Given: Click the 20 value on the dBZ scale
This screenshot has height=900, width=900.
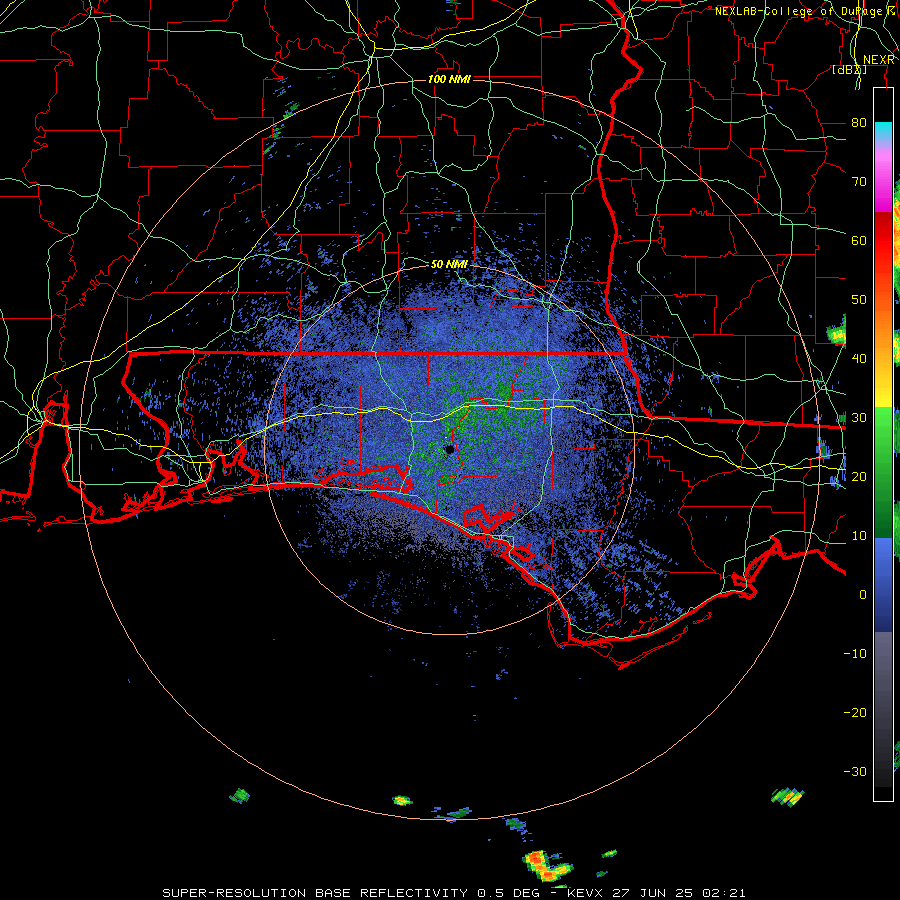Looking at the screenshot, I should coord(859,477).
